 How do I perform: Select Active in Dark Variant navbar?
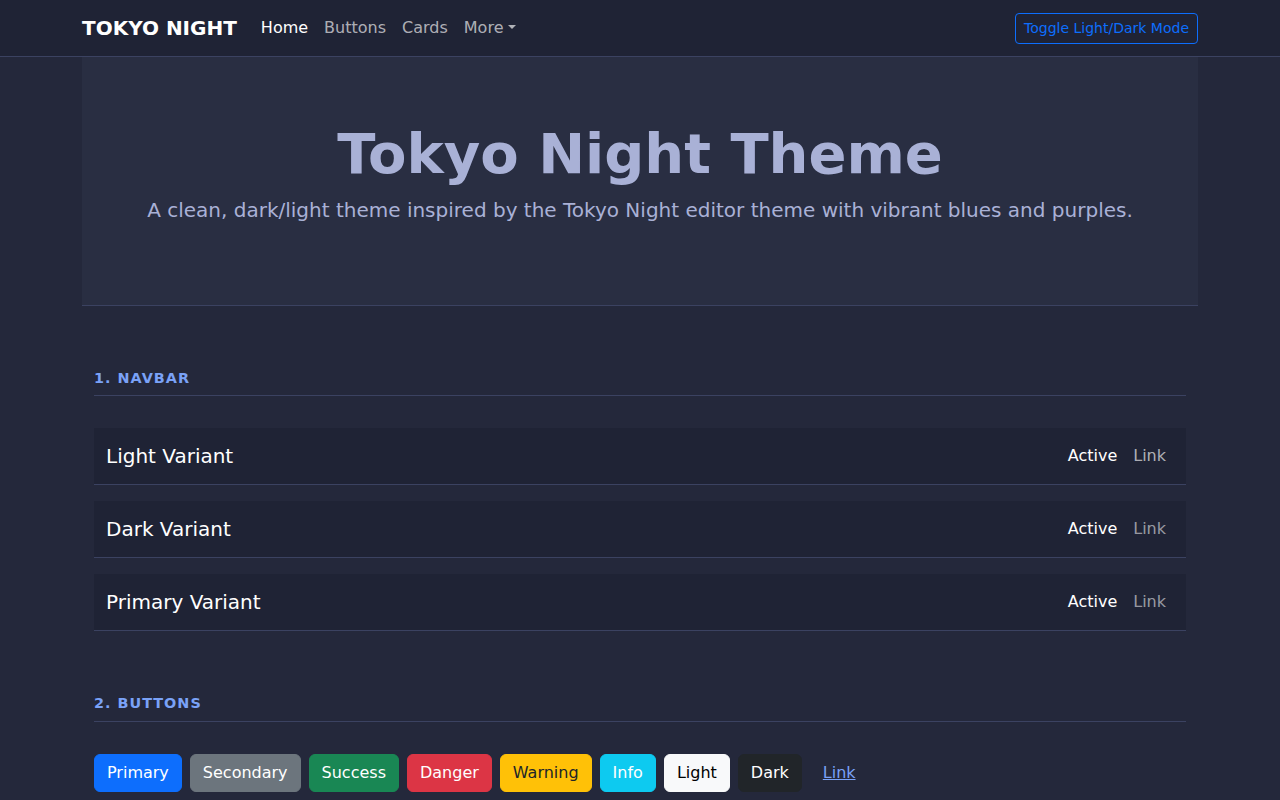click(x=1092, y=529)
